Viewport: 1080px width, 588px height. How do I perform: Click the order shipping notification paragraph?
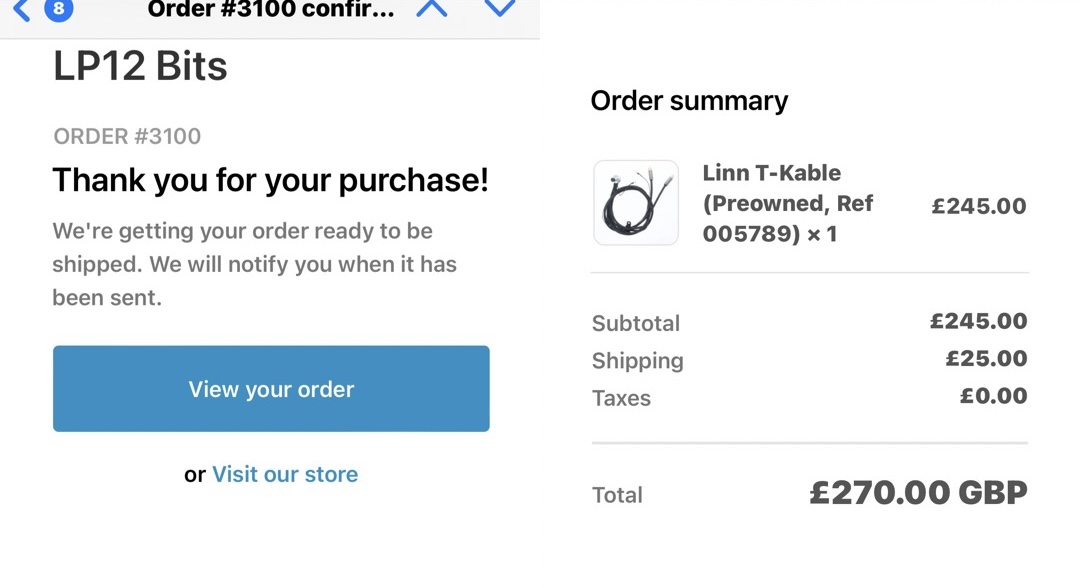[x=255, y=264]
